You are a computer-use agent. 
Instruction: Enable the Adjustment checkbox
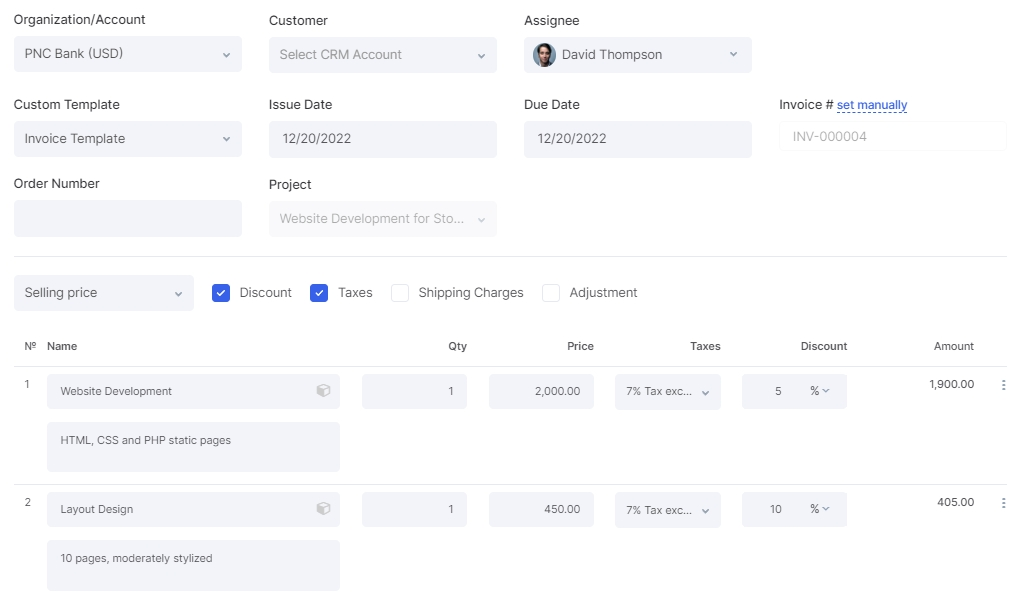pyautogui.click(x=551, y=293)
